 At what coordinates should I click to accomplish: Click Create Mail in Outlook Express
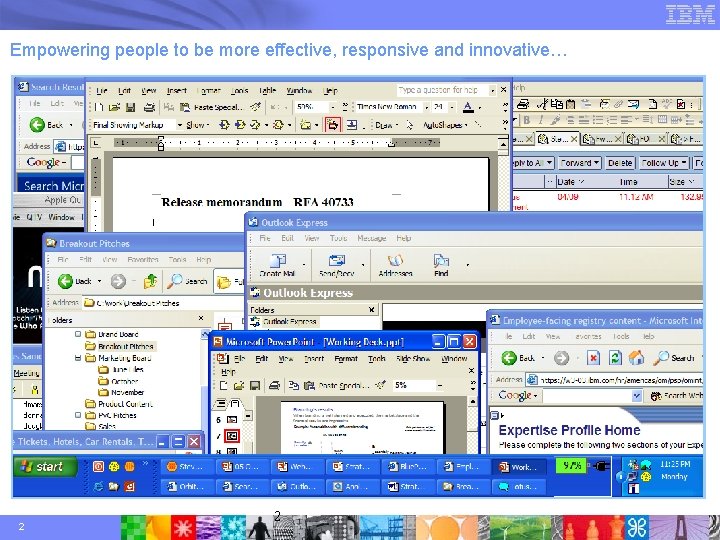[277, 265]
